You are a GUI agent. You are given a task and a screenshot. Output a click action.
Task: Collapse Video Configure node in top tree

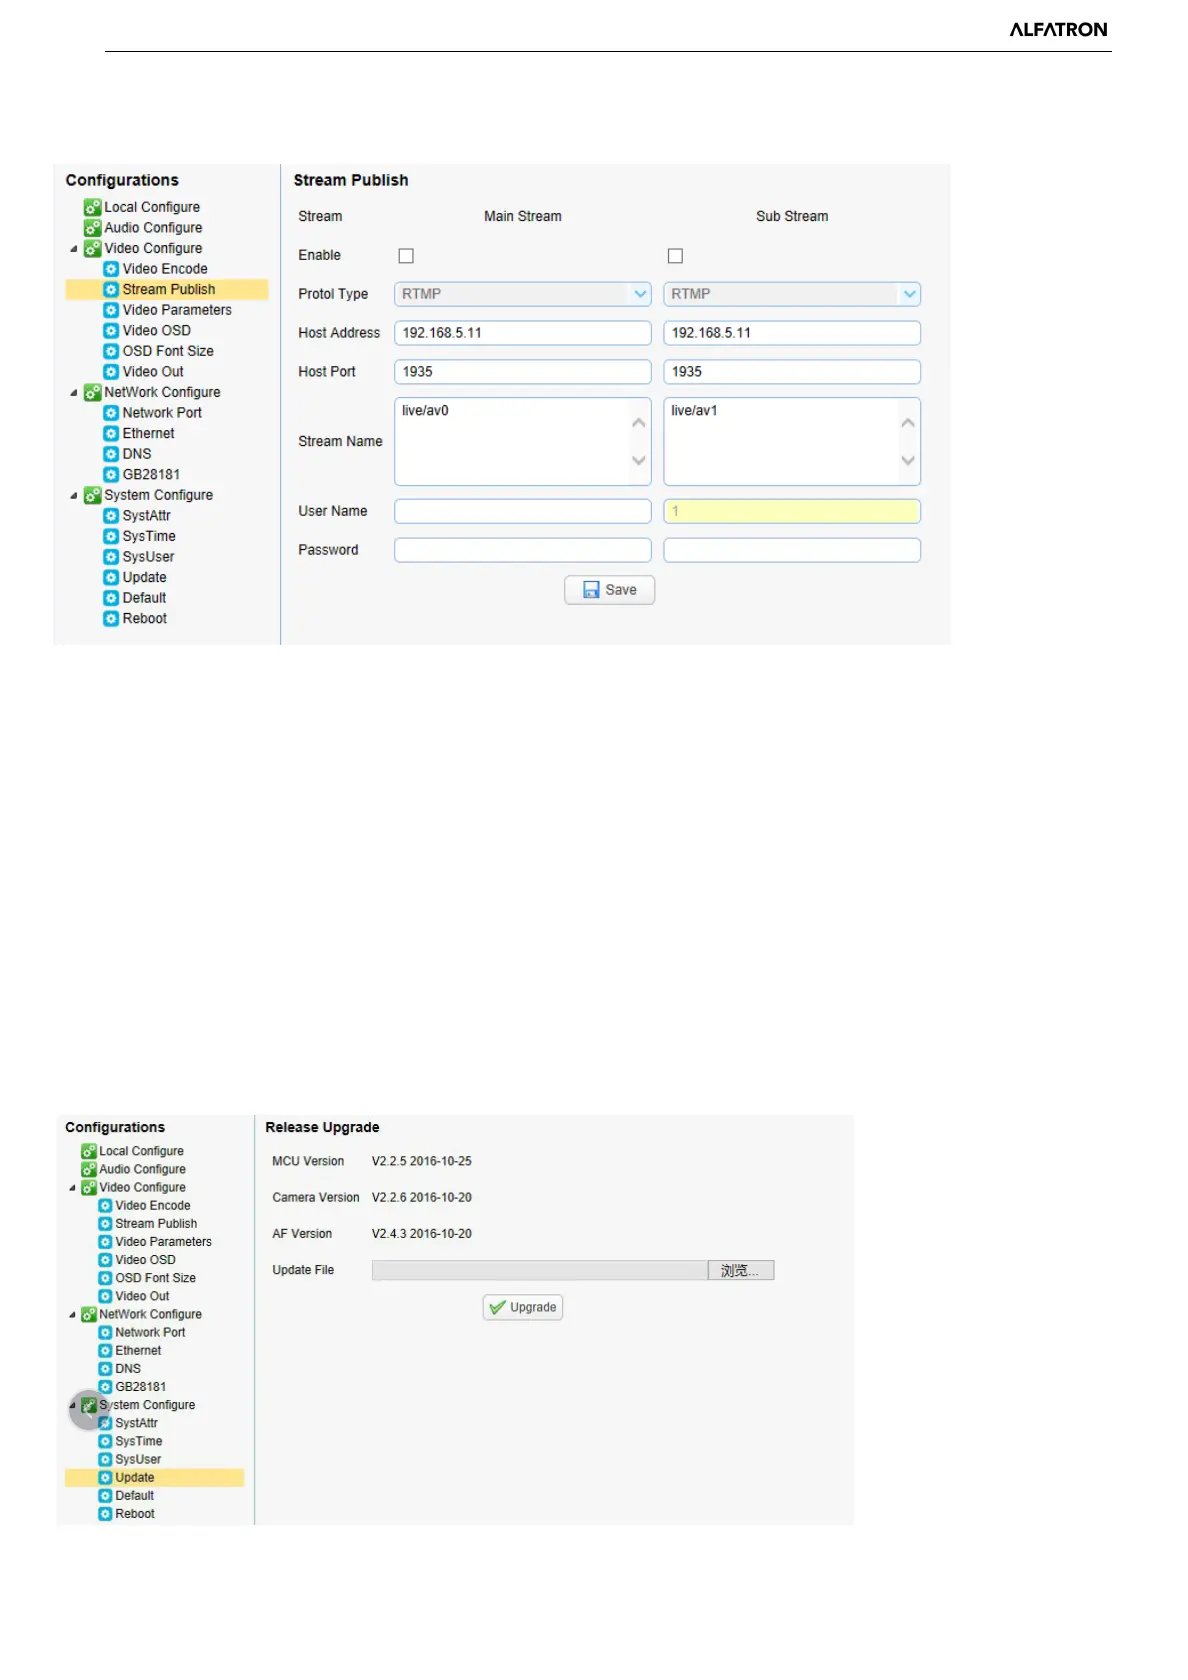point(74,249)
